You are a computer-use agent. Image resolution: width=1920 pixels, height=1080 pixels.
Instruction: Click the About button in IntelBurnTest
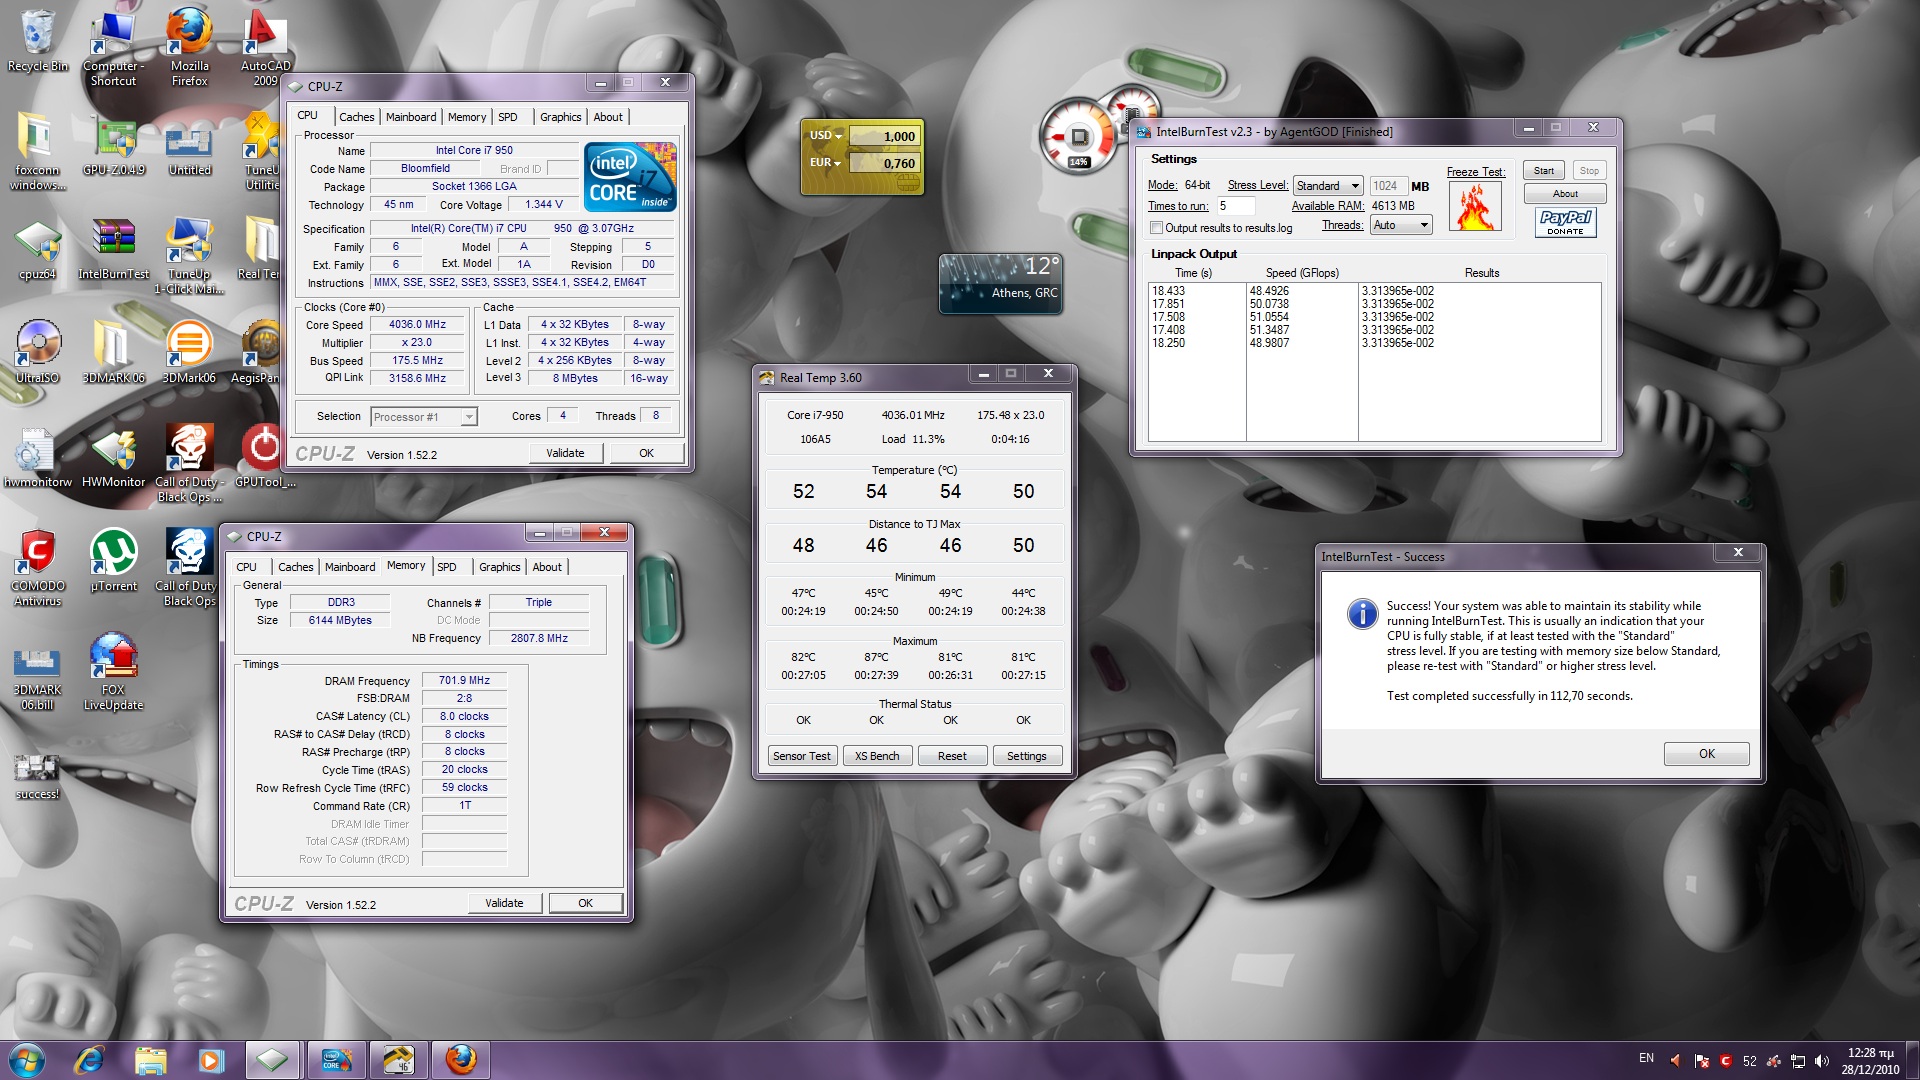(1565, 194)
